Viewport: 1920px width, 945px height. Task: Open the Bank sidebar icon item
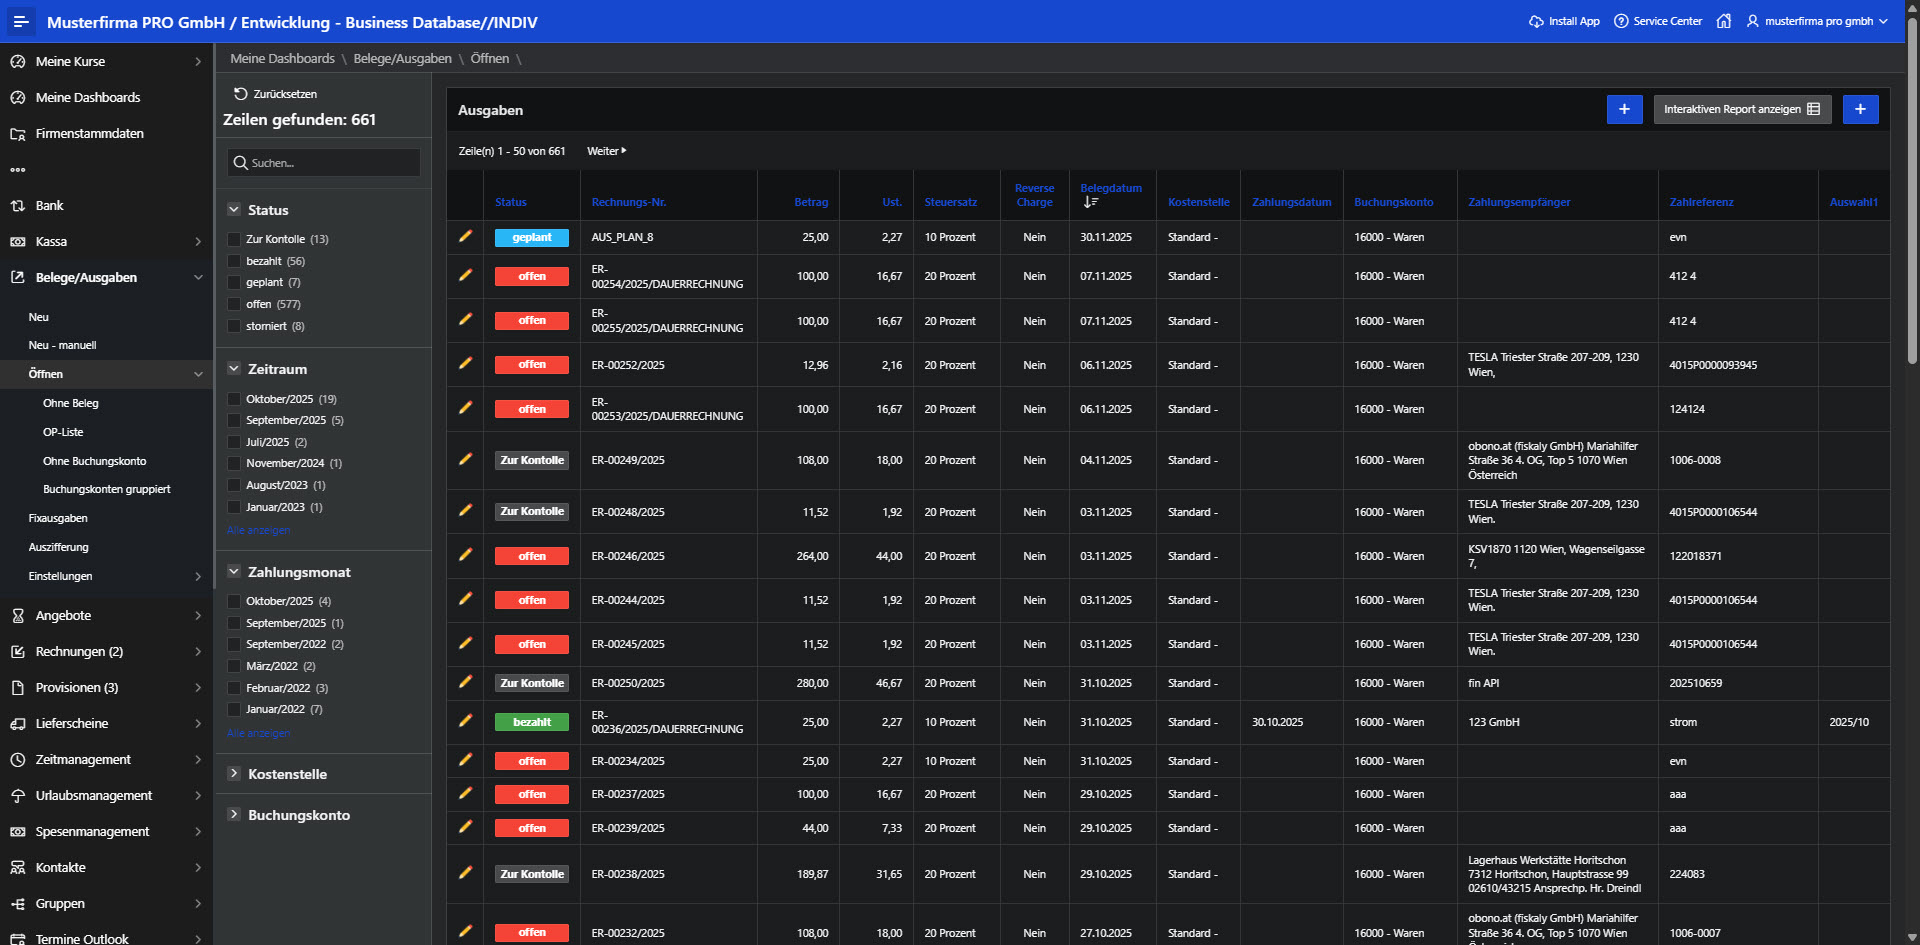click(18, 206)
